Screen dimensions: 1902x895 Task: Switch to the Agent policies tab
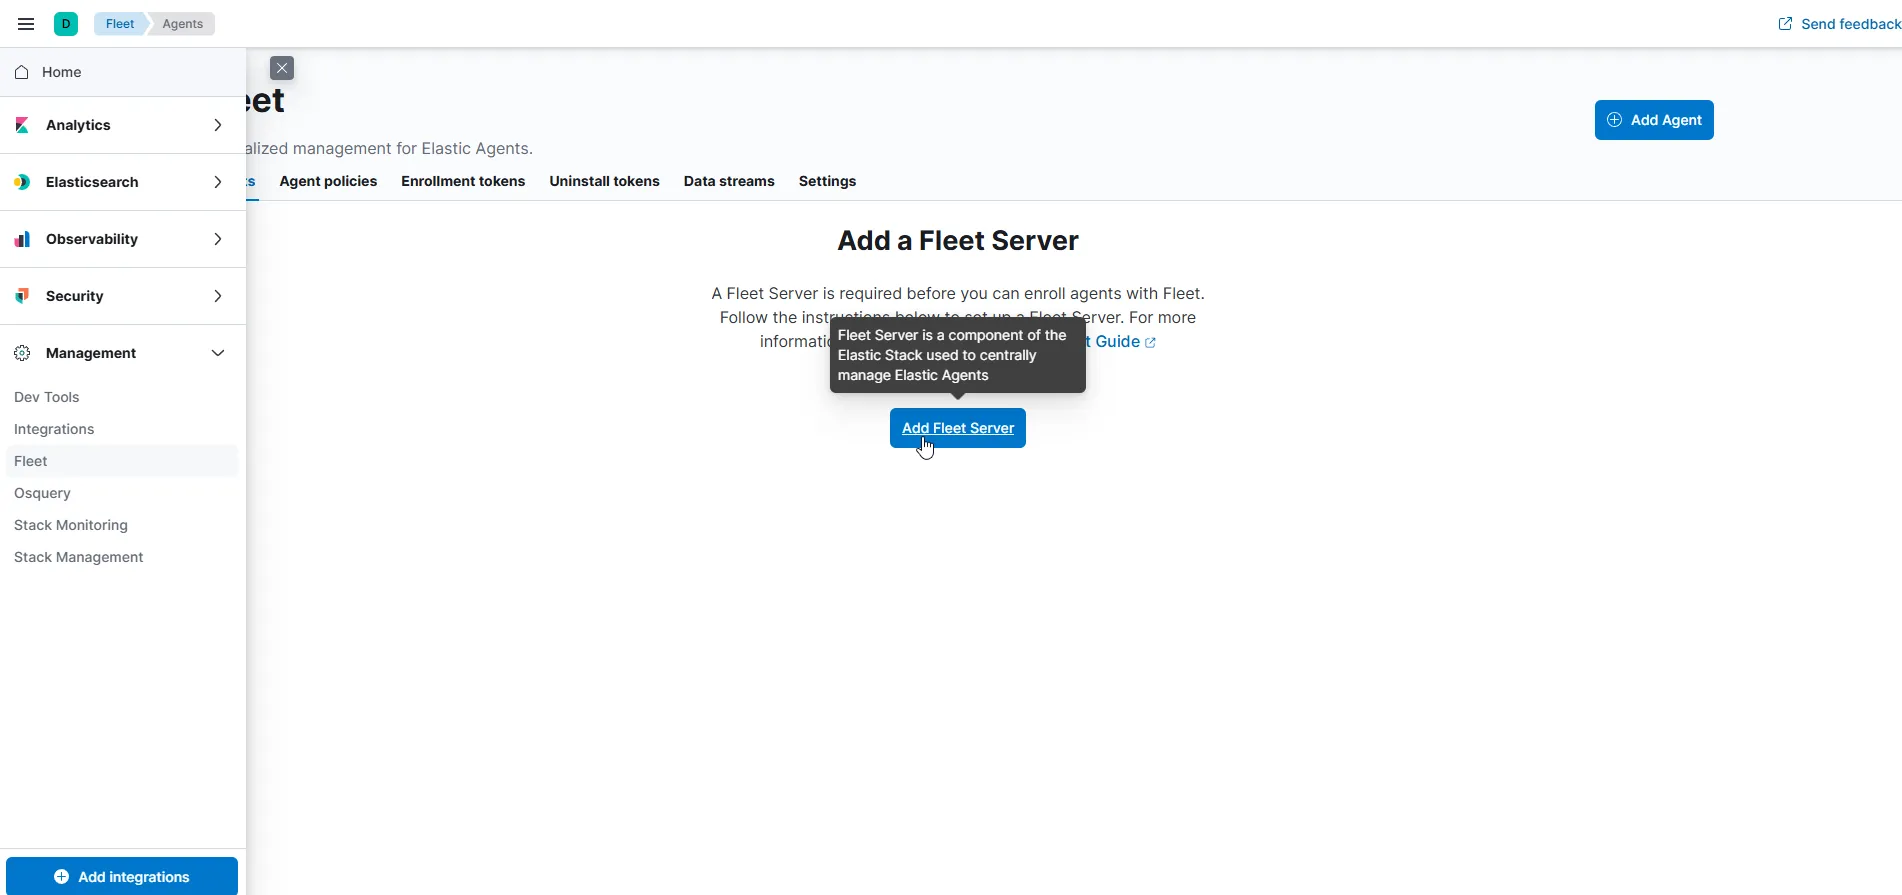click(x=328, y=181)
